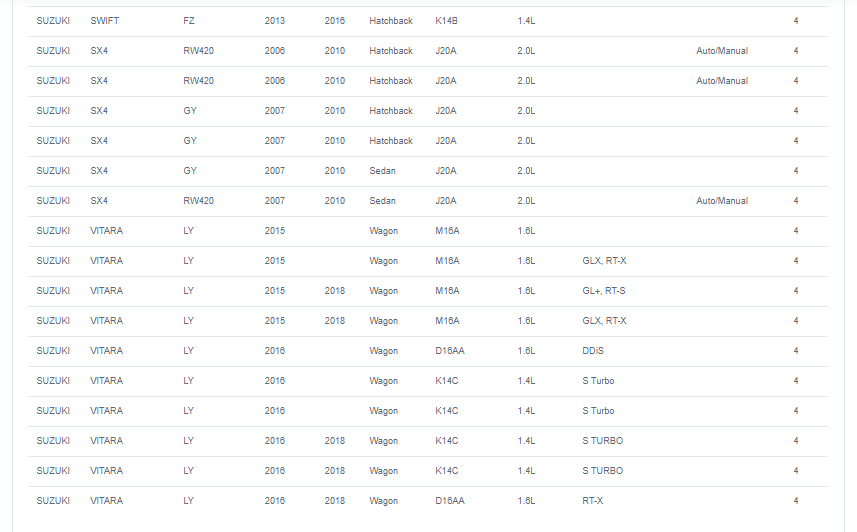
Task: Select RW420 in the Sedan row
Action: tap(198, 201)
